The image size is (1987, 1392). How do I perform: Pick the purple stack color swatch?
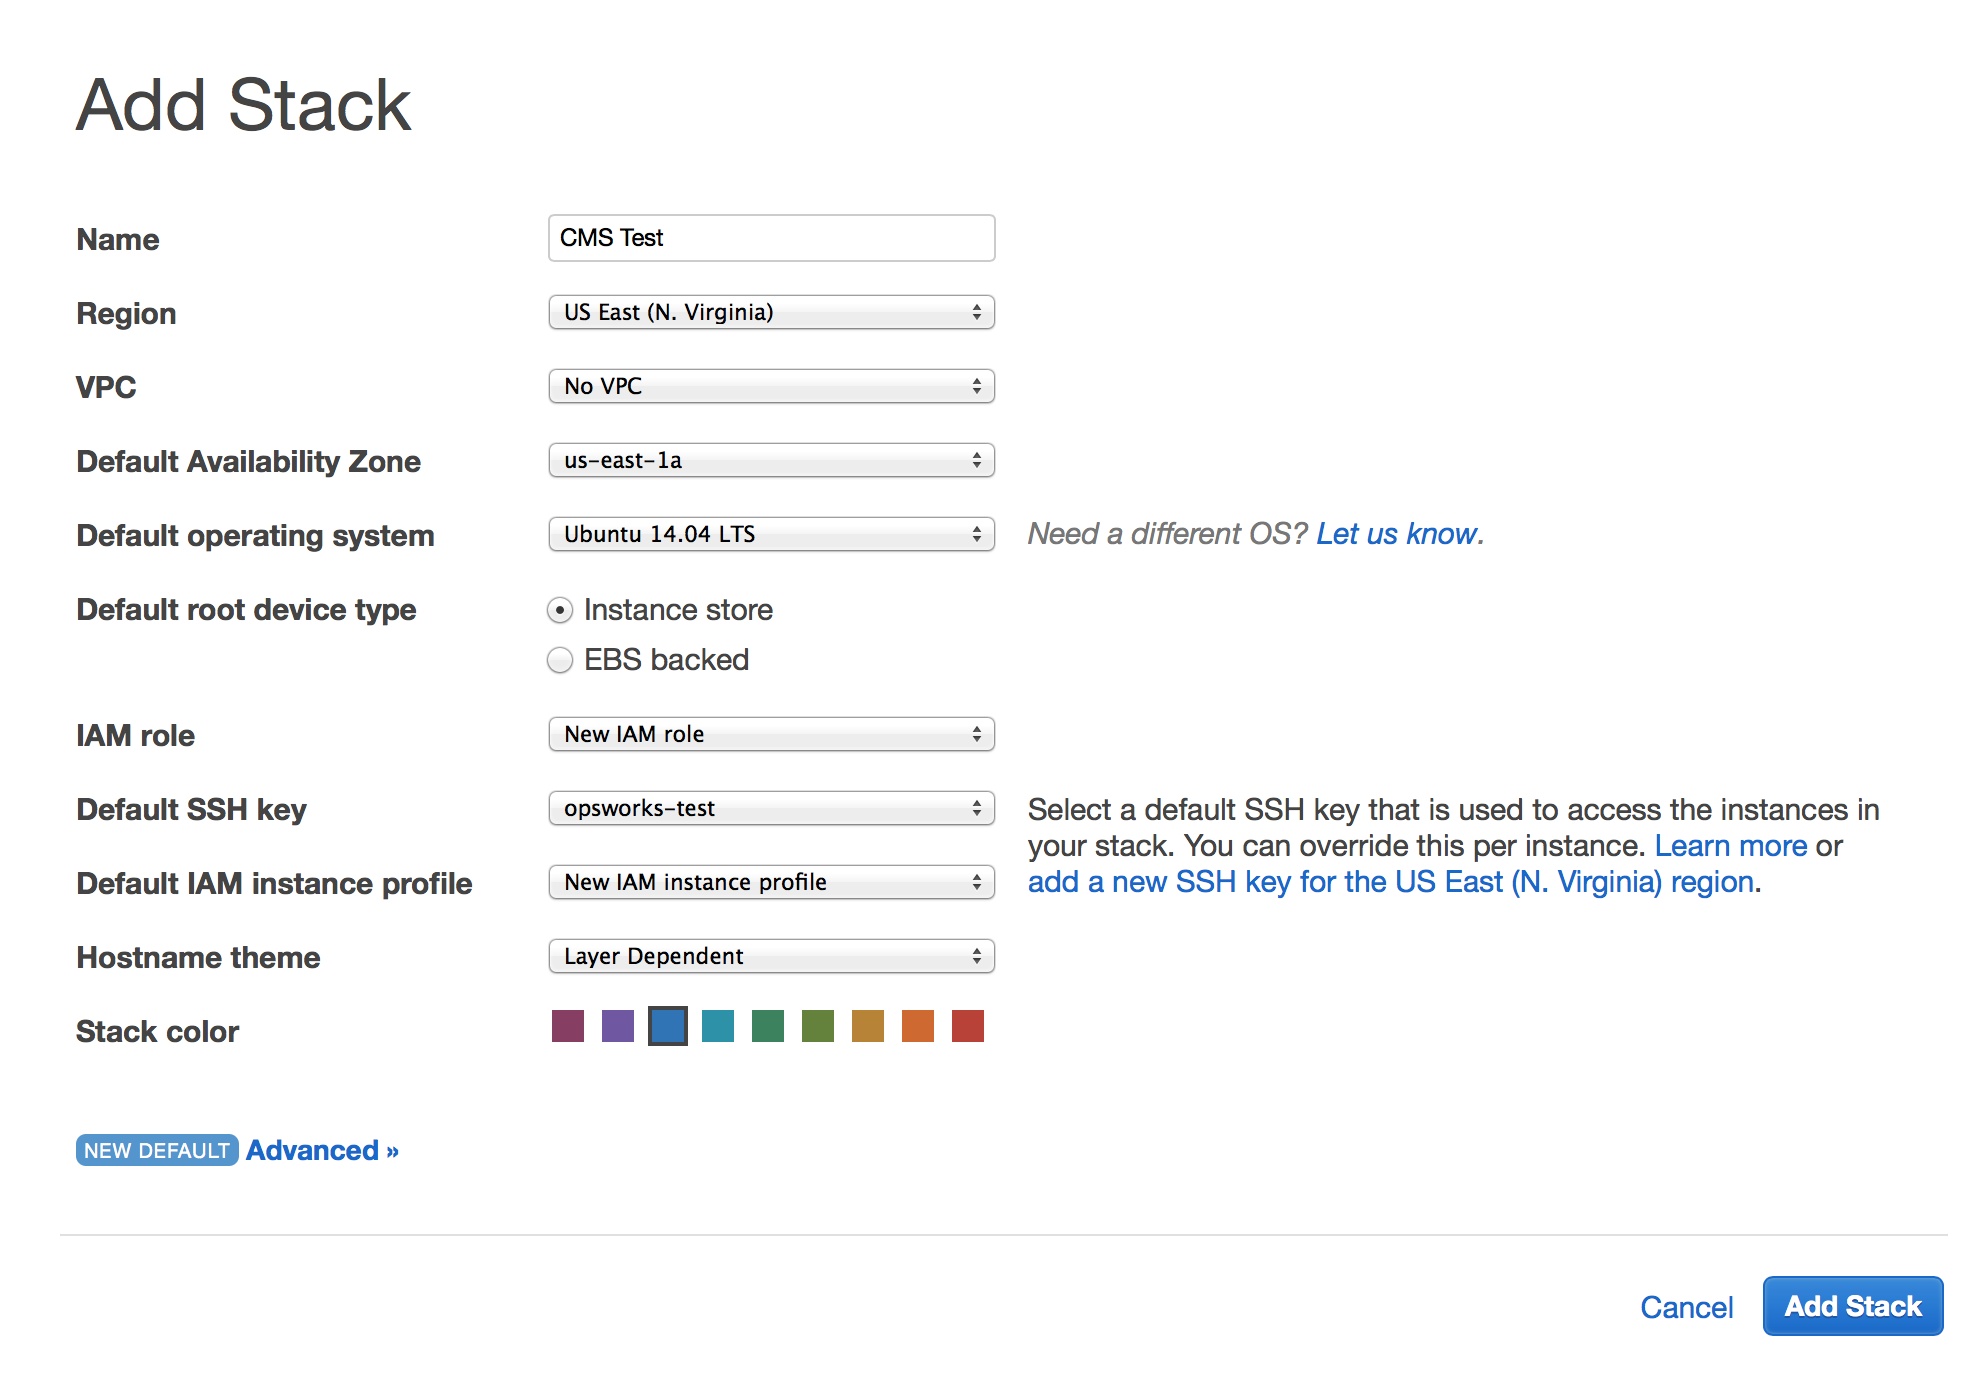618,1026
